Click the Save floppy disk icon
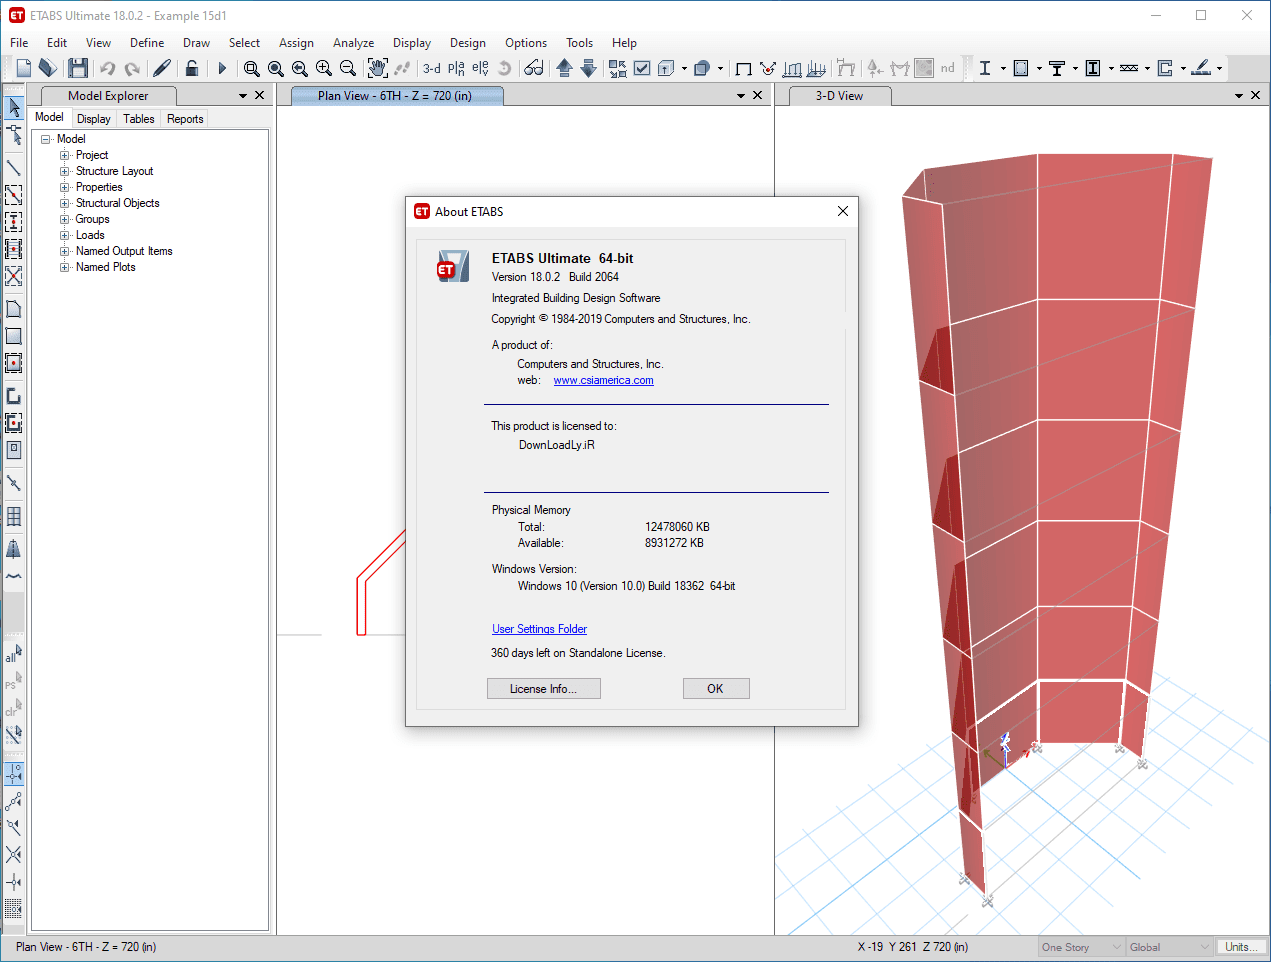The image size is (1271, 962). tap(78, 68)
